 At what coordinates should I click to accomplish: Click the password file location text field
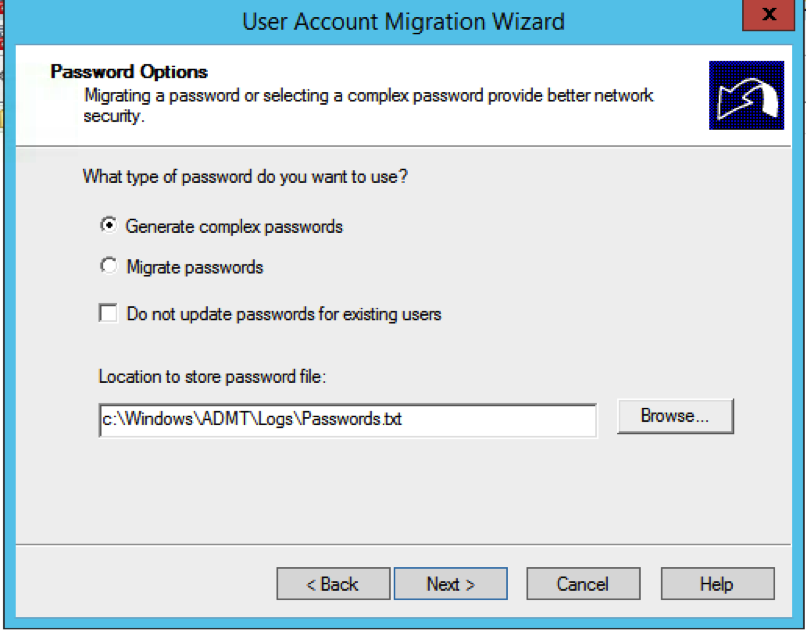coord(347,420)
